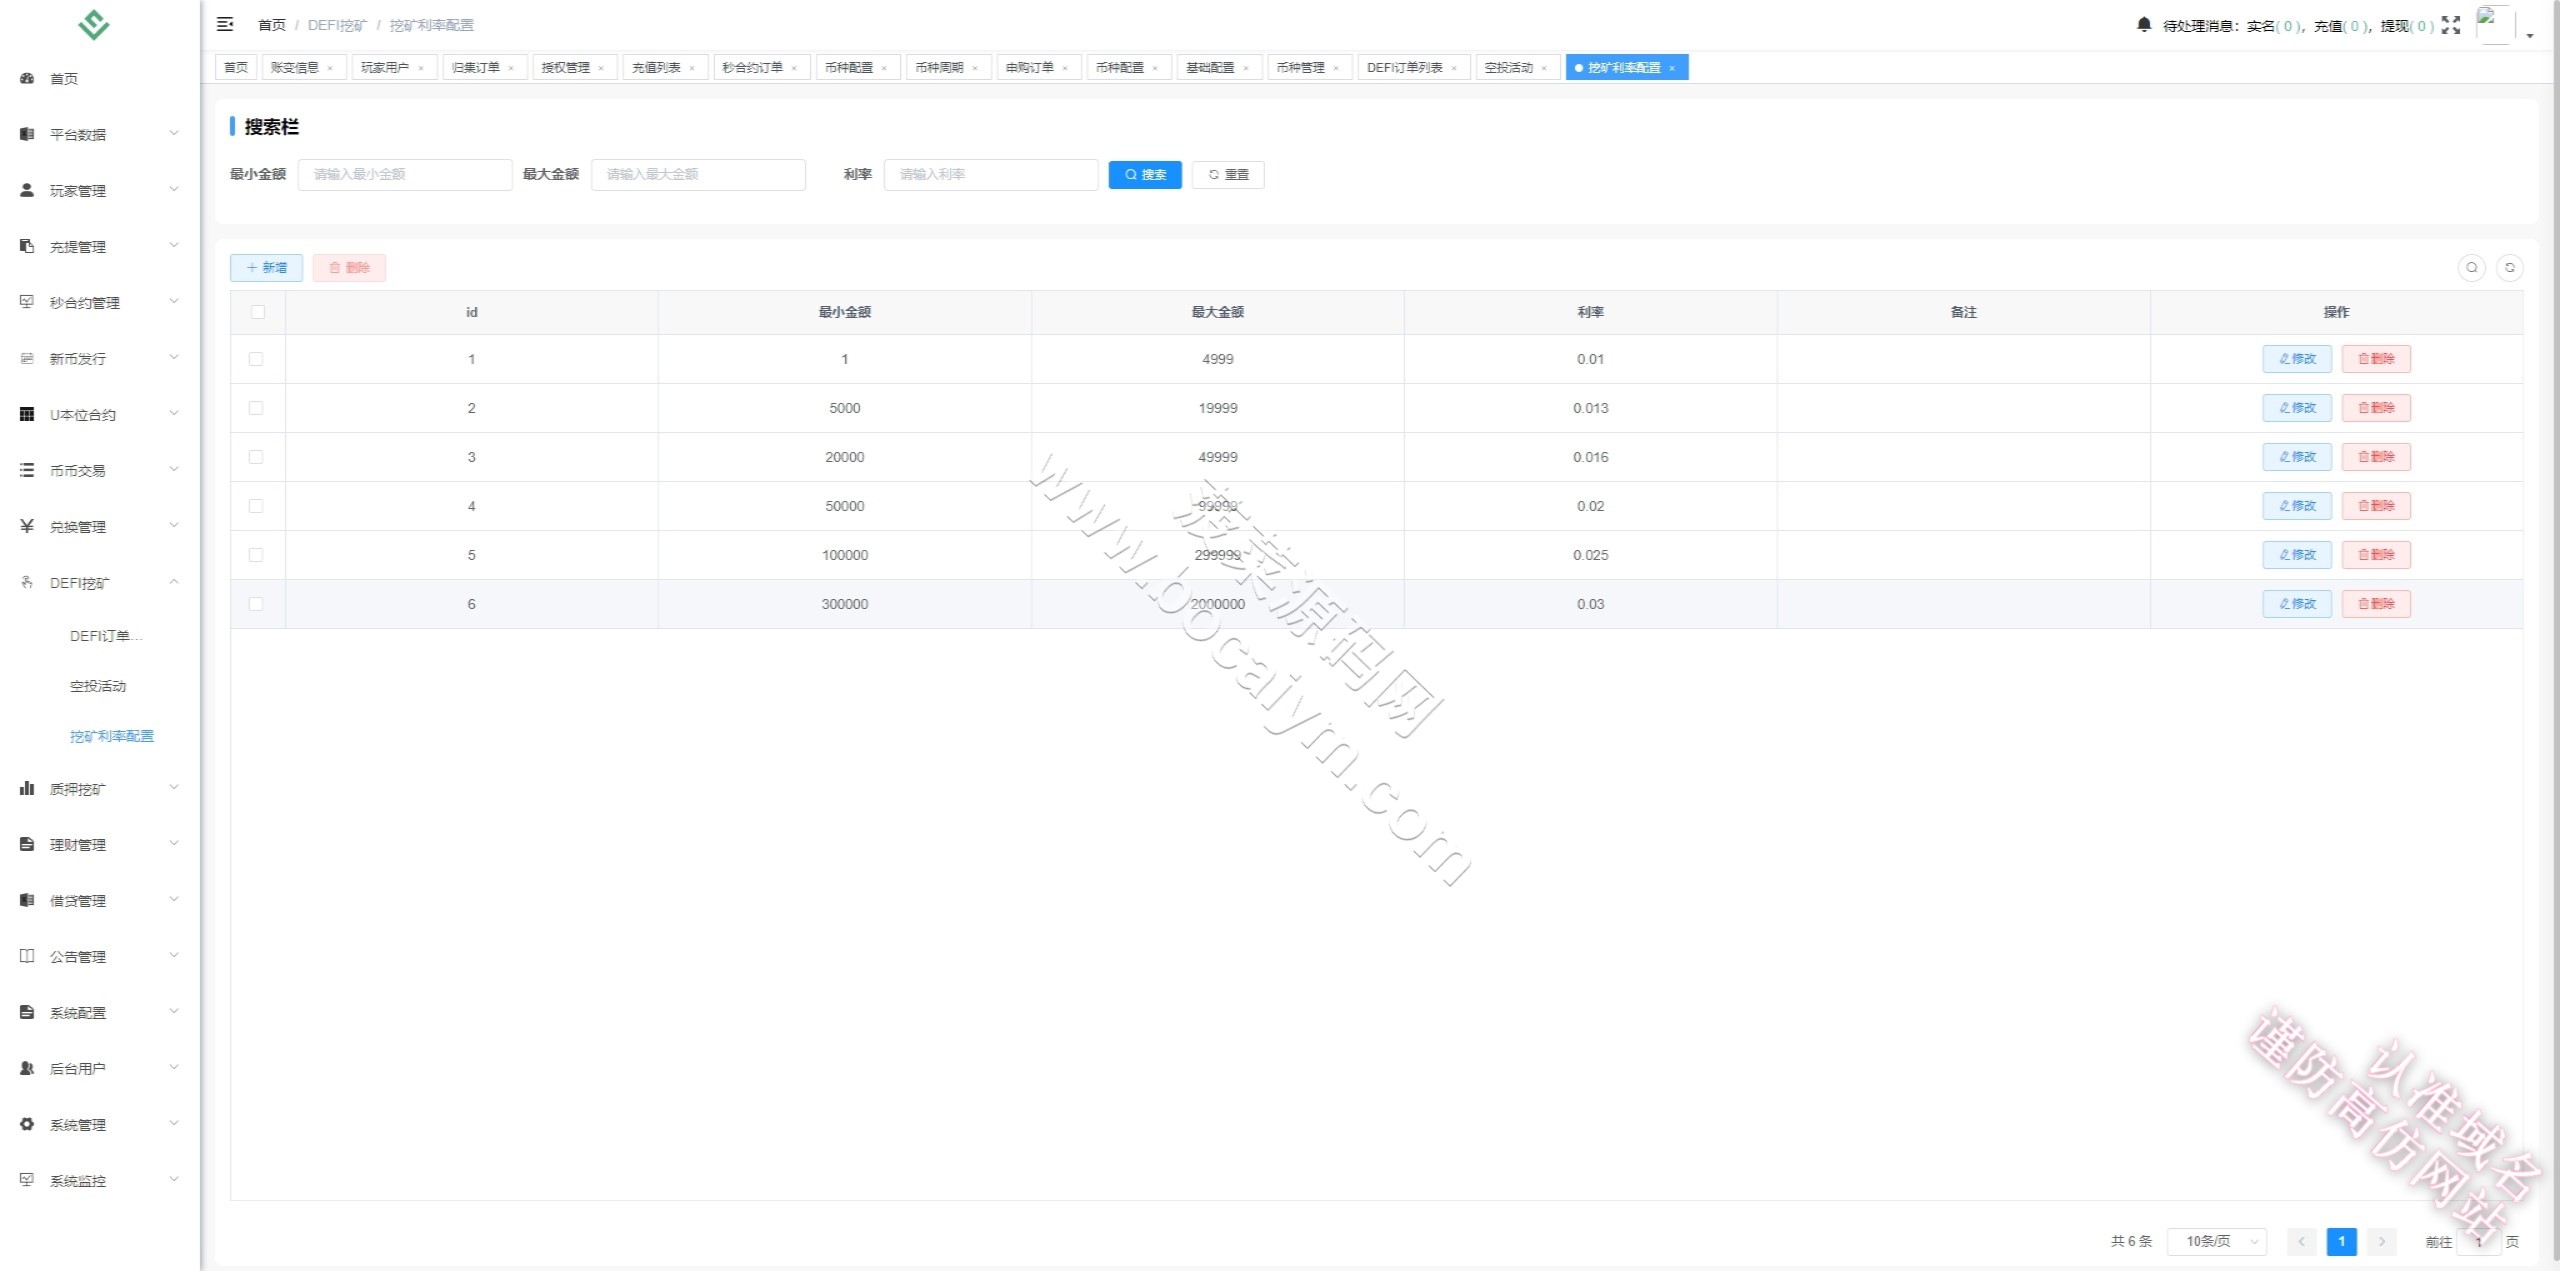Check the checkbox for row id 6

[256, 604]
